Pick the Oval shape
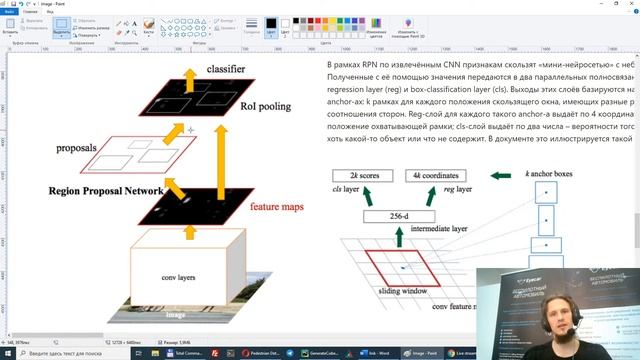 [x=177, y=21]
